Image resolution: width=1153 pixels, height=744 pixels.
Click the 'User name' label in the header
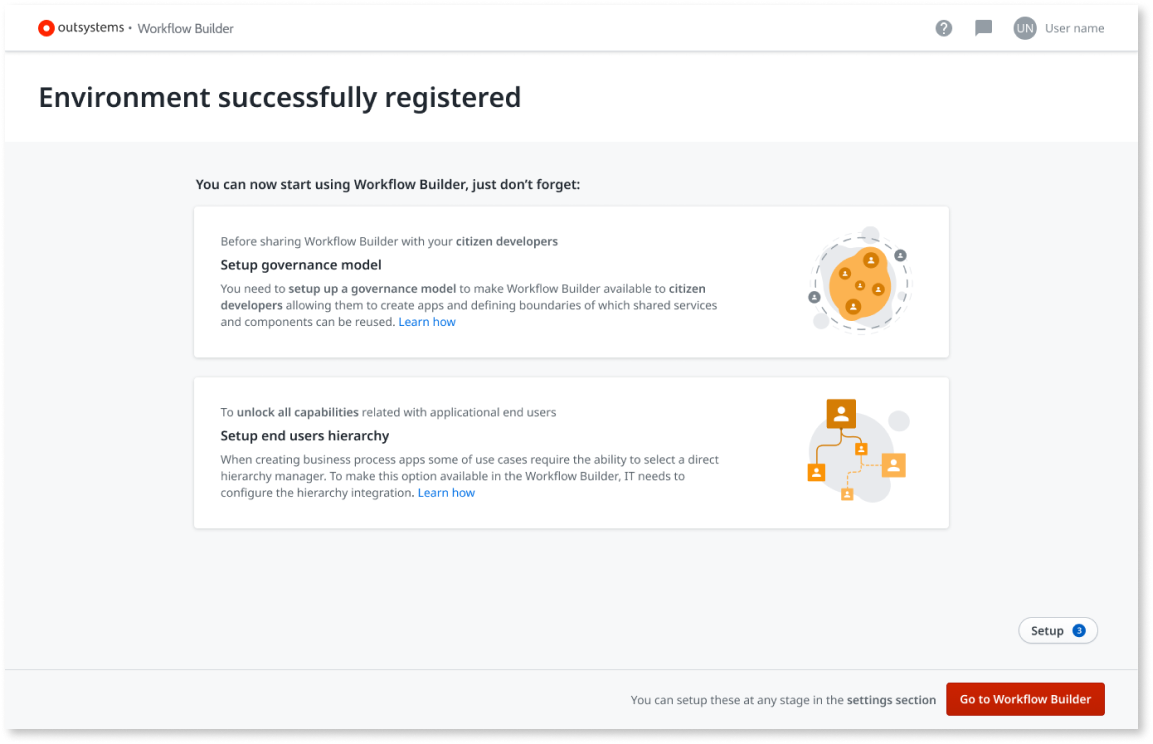click(x=1074, y=28)
